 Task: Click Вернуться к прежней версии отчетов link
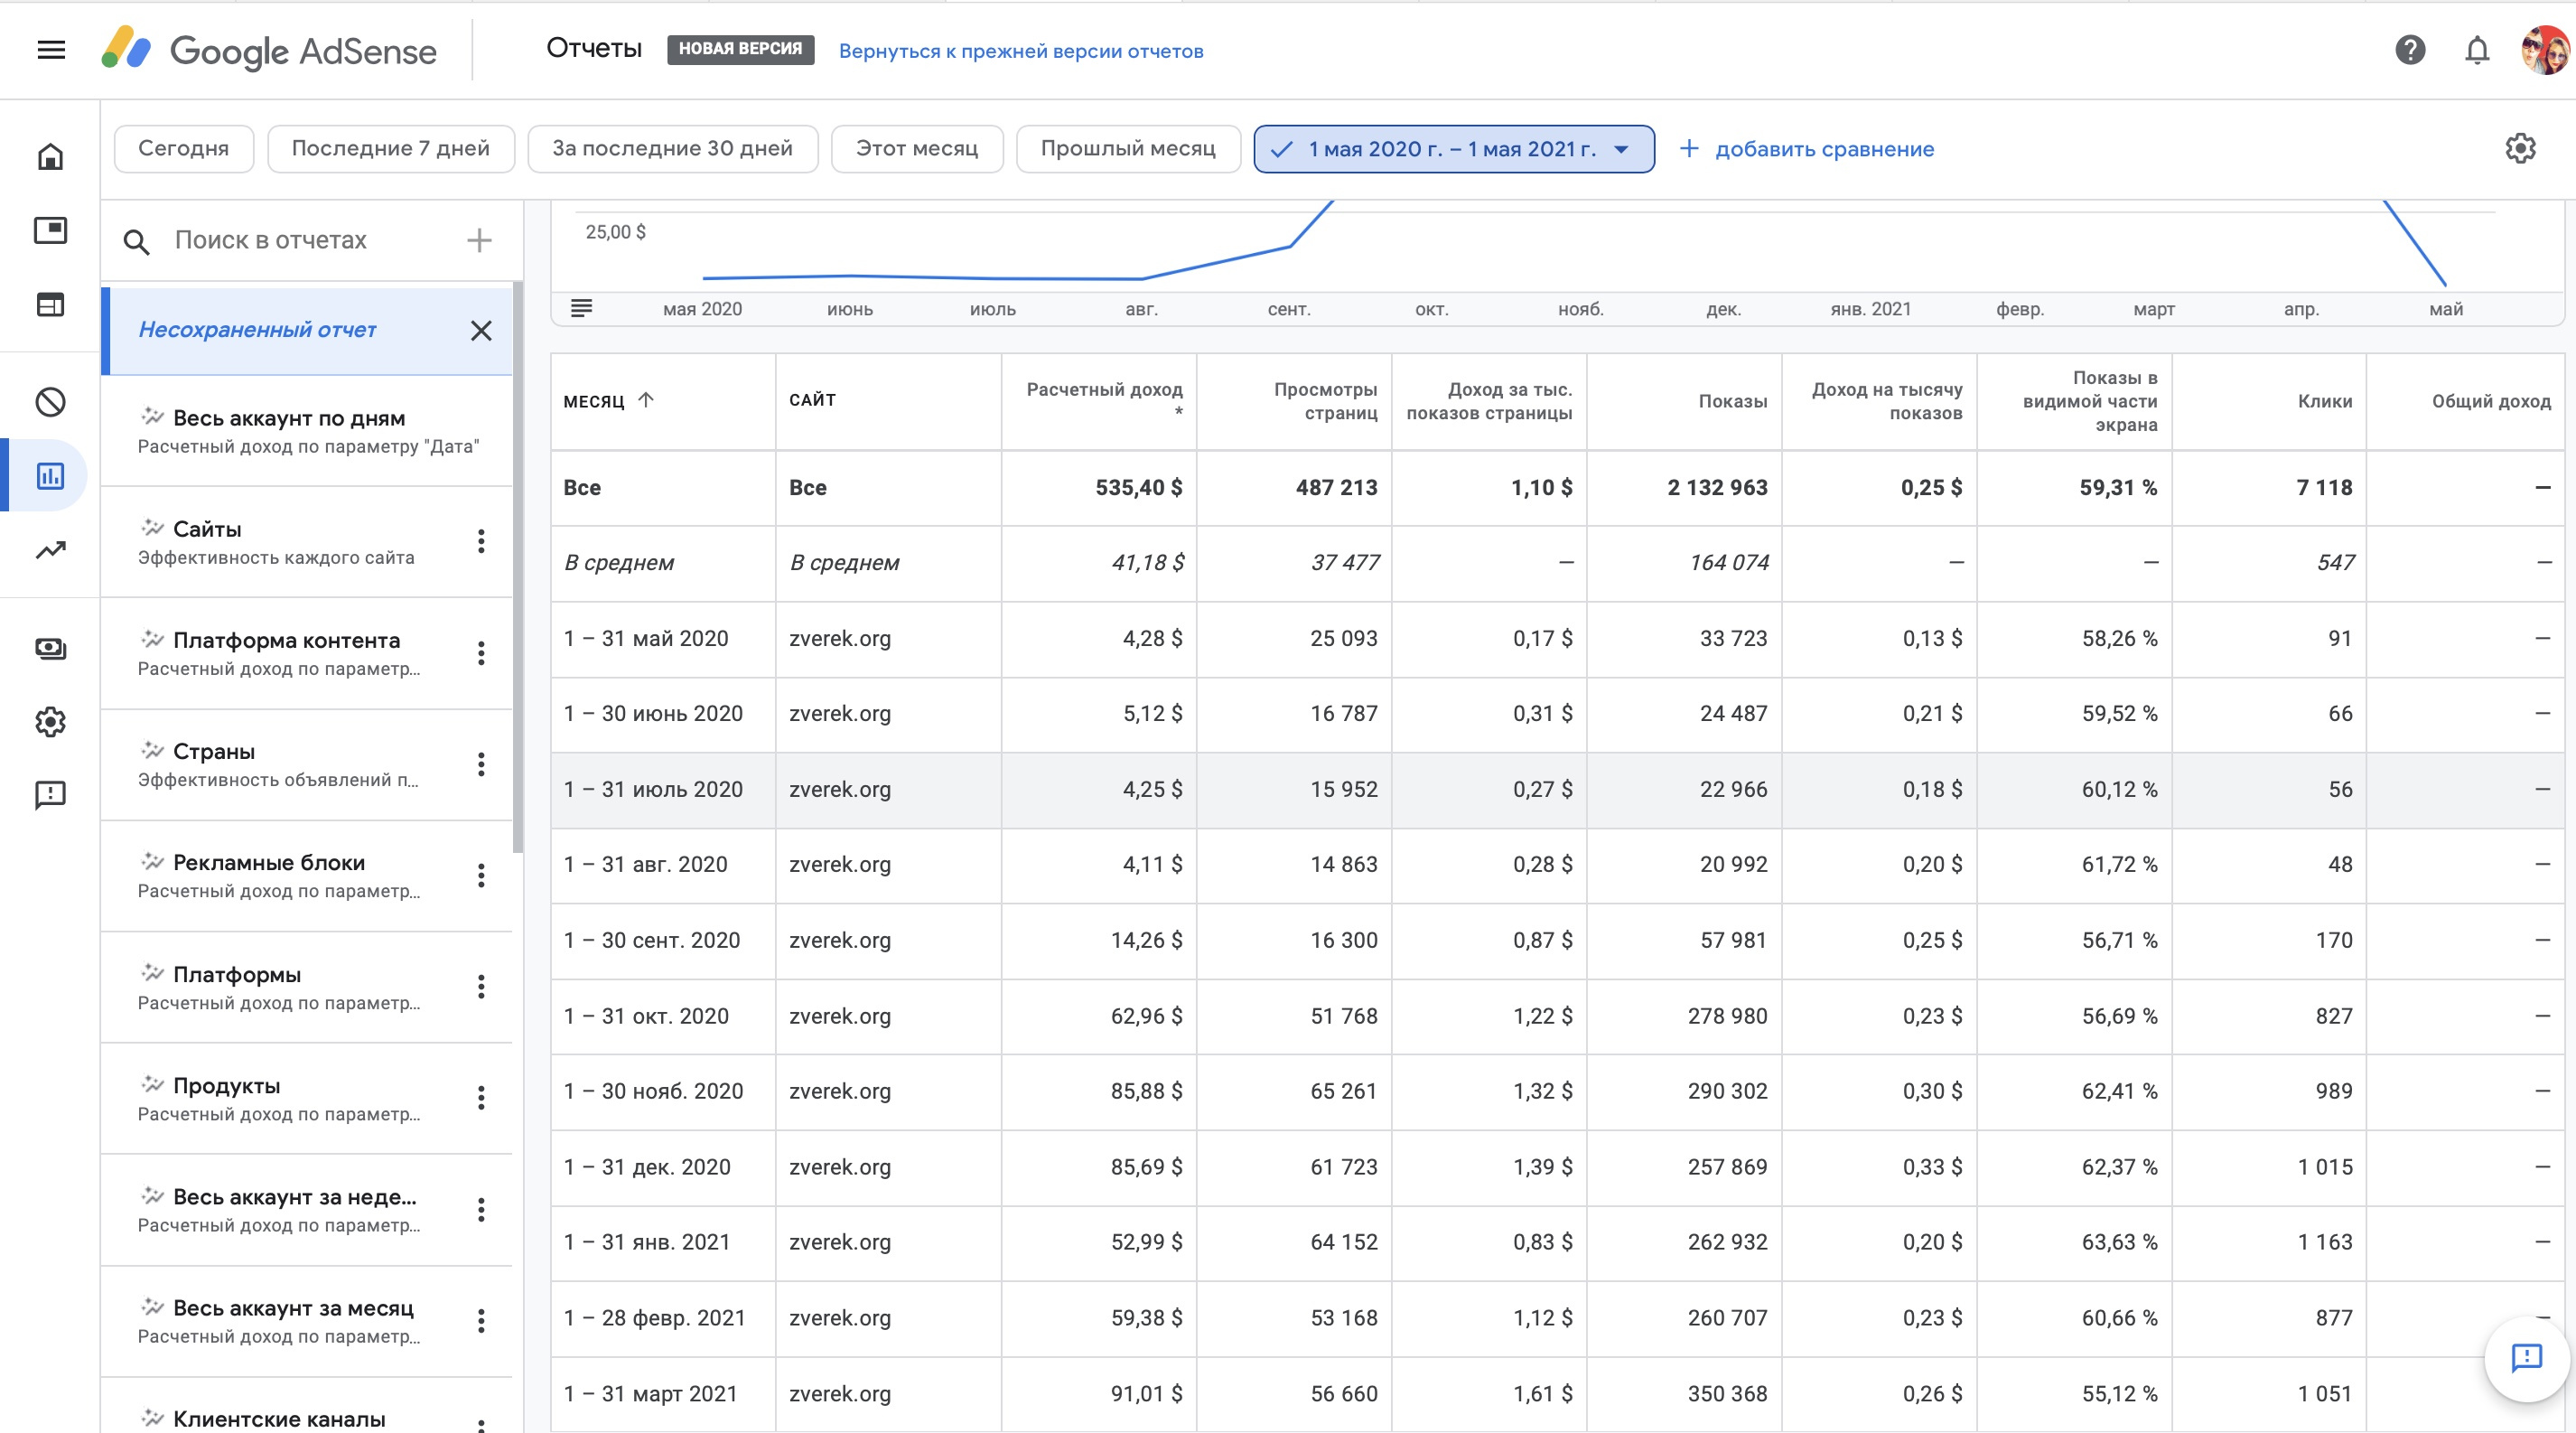click(x=1020, y=51)
